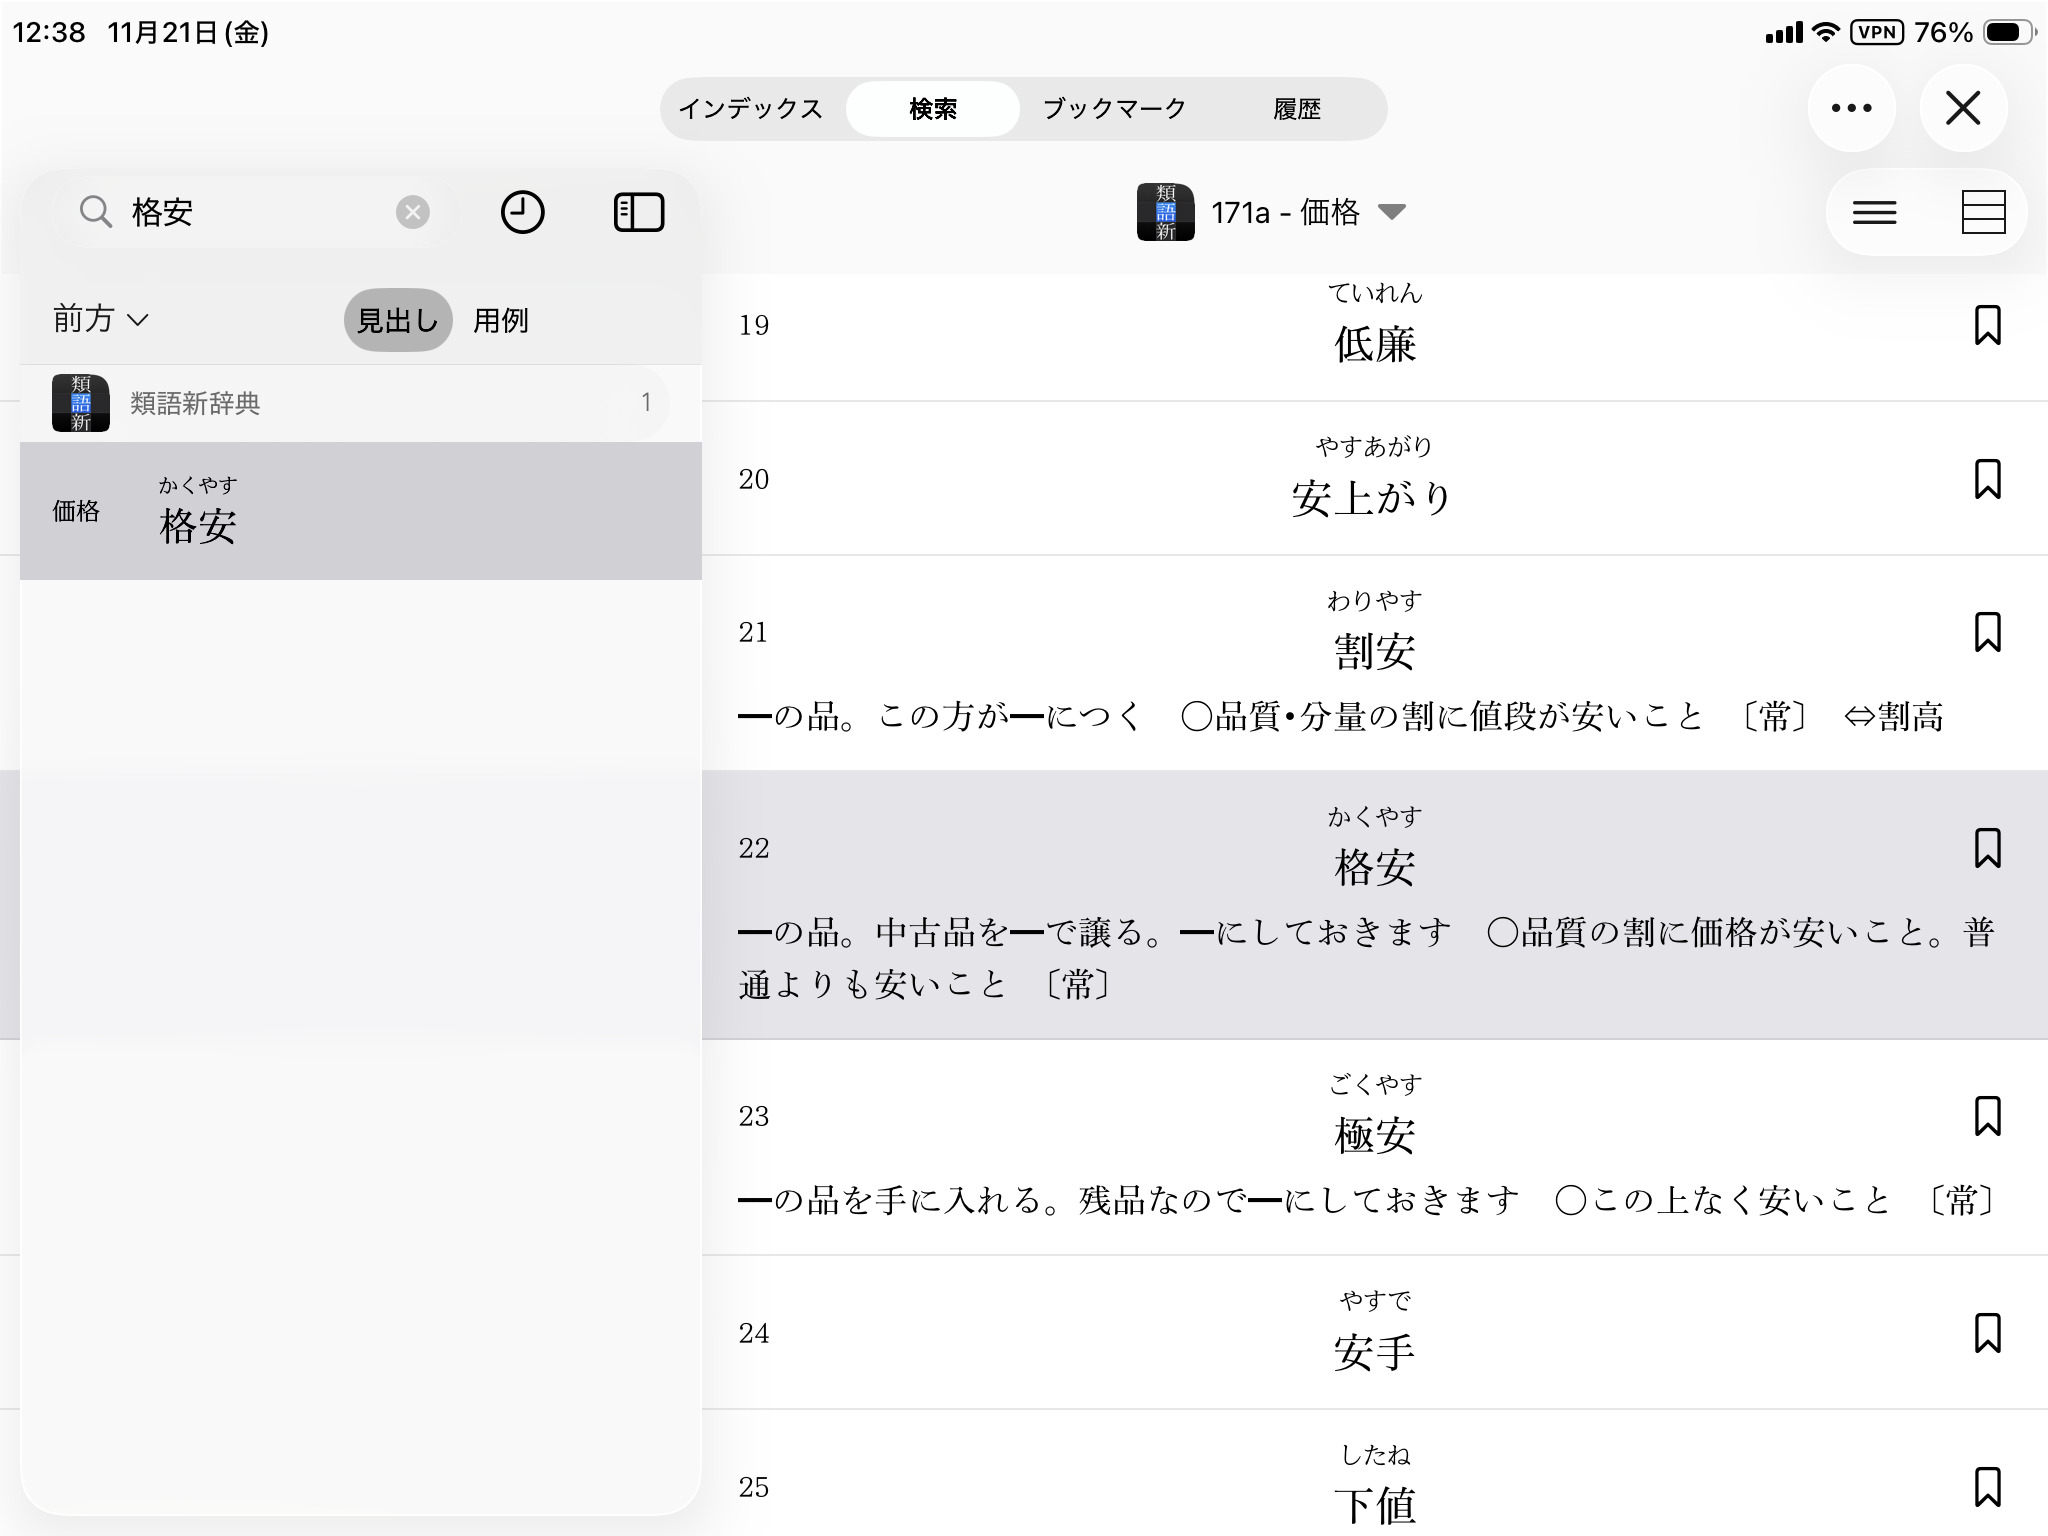The image size is (2048, 1536).
Task: Open the more options ellipsis menu
Action: point(1851,108)
